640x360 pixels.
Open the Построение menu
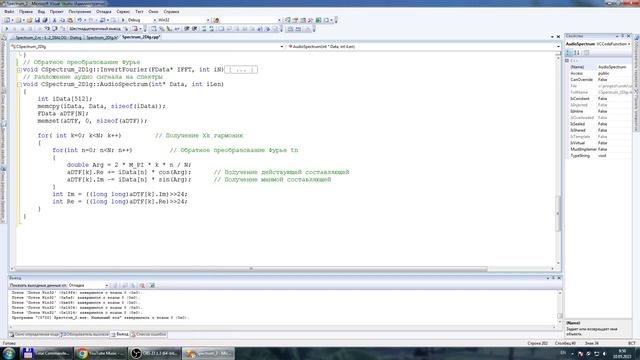[80, 11]
